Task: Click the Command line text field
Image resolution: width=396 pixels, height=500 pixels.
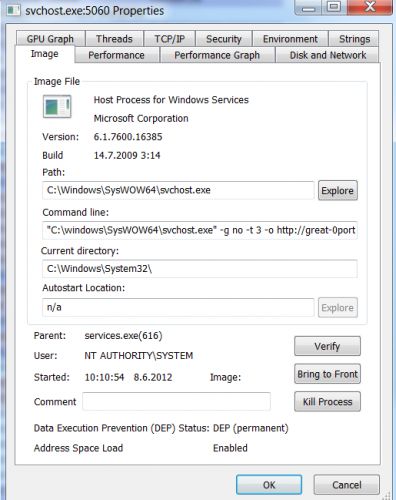Action: point(200,230)
